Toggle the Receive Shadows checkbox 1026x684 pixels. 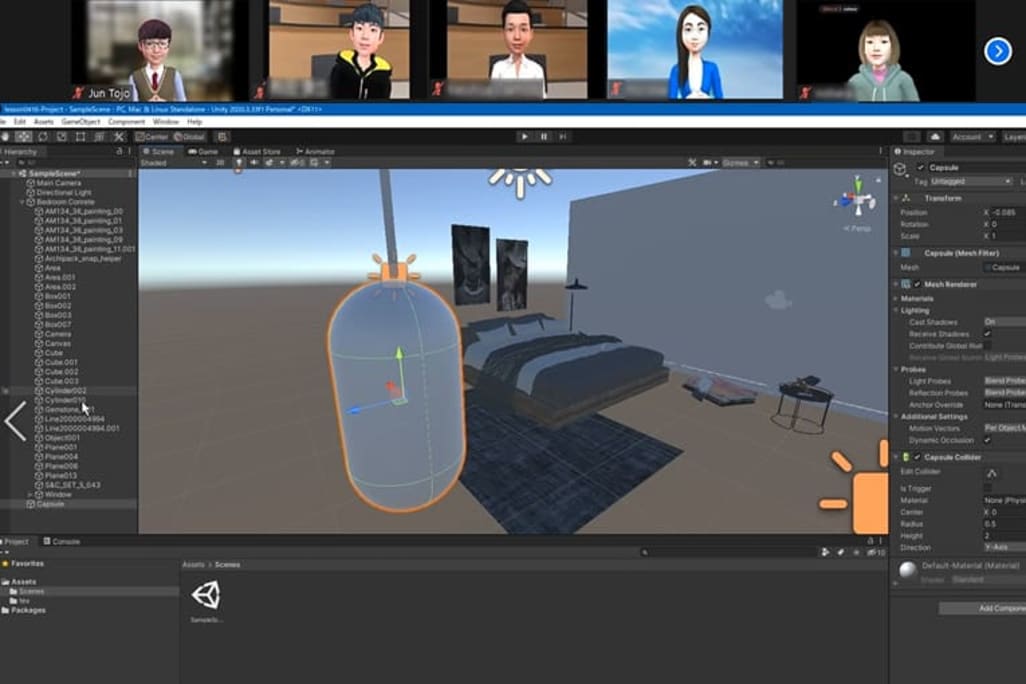point(987,334)
